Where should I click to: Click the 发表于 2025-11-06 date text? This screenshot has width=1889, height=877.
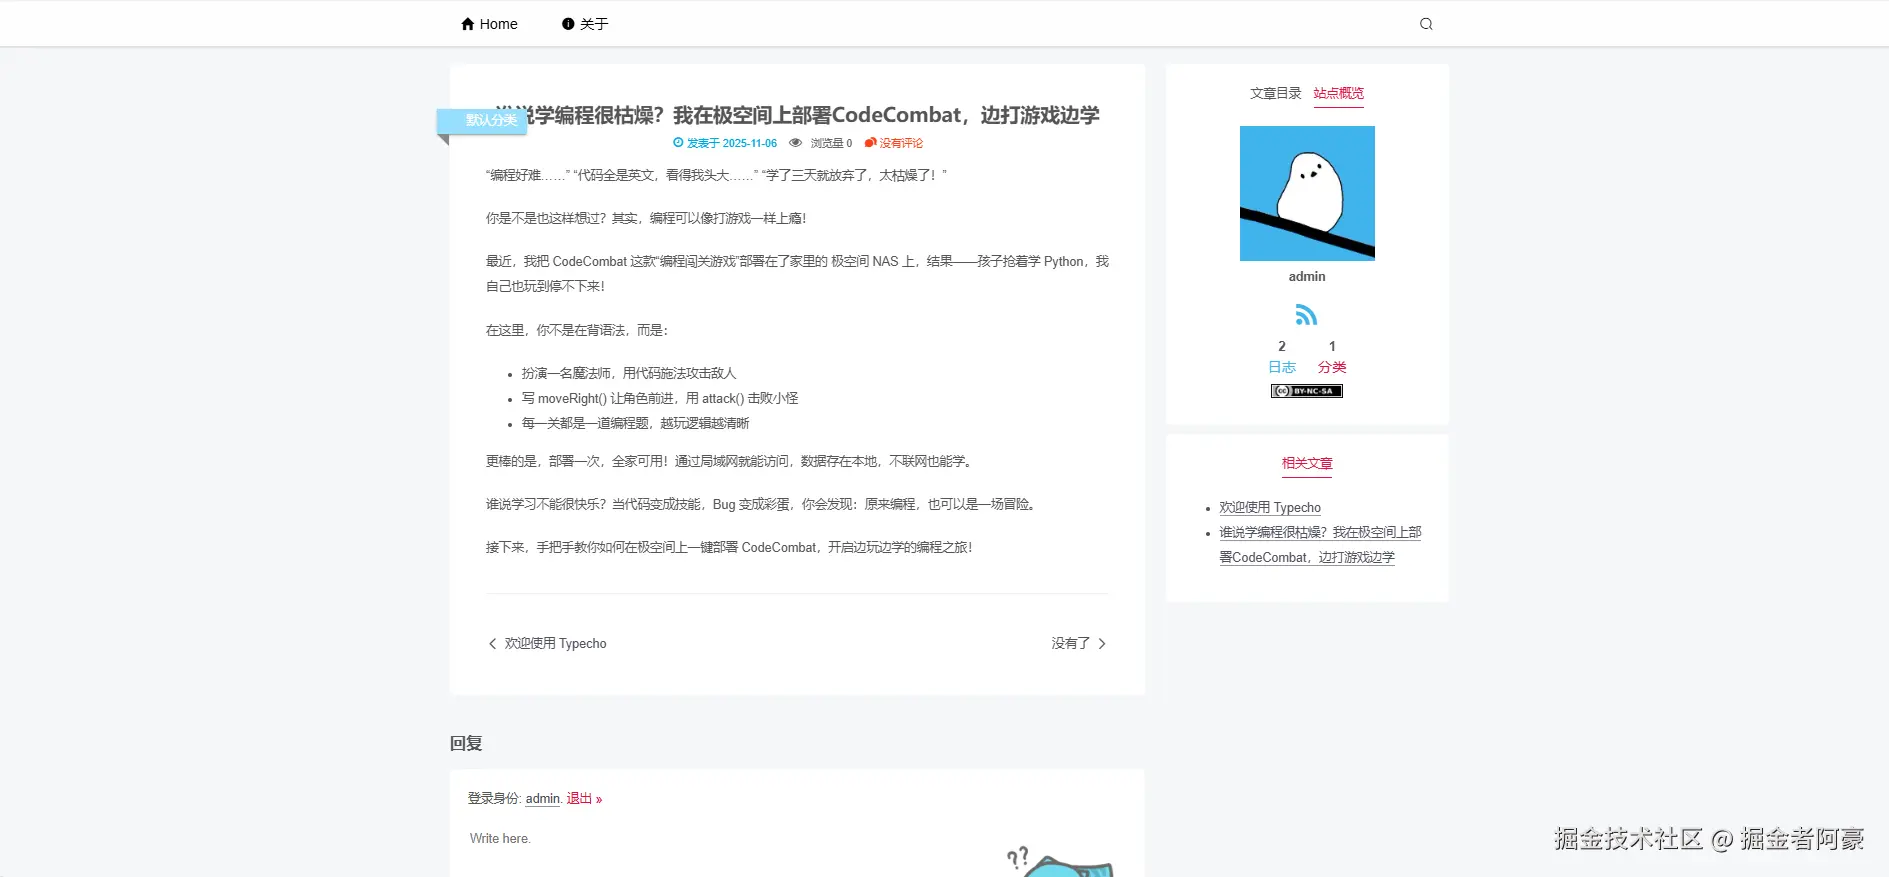click(x=732, y=143)
